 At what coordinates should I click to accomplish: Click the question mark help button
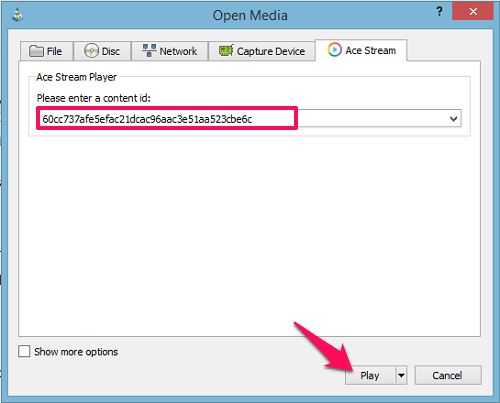[439, 12]
